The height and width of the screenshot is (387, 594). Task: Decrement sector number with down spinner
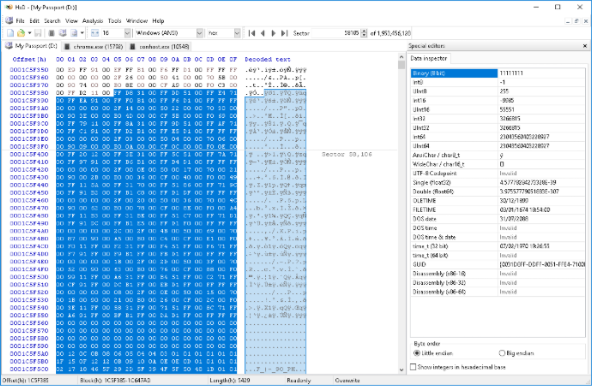coord(364,36)
